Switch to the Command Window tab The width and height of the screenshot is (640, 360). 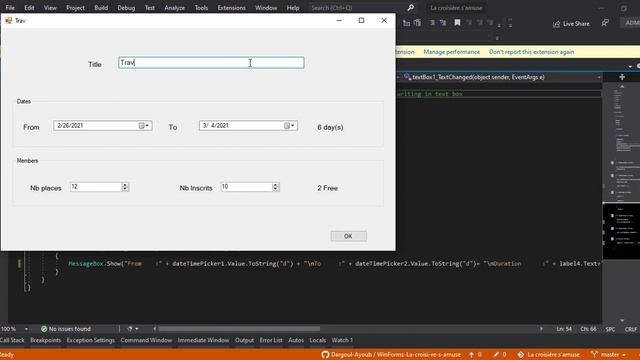click(x=146, y=340)
